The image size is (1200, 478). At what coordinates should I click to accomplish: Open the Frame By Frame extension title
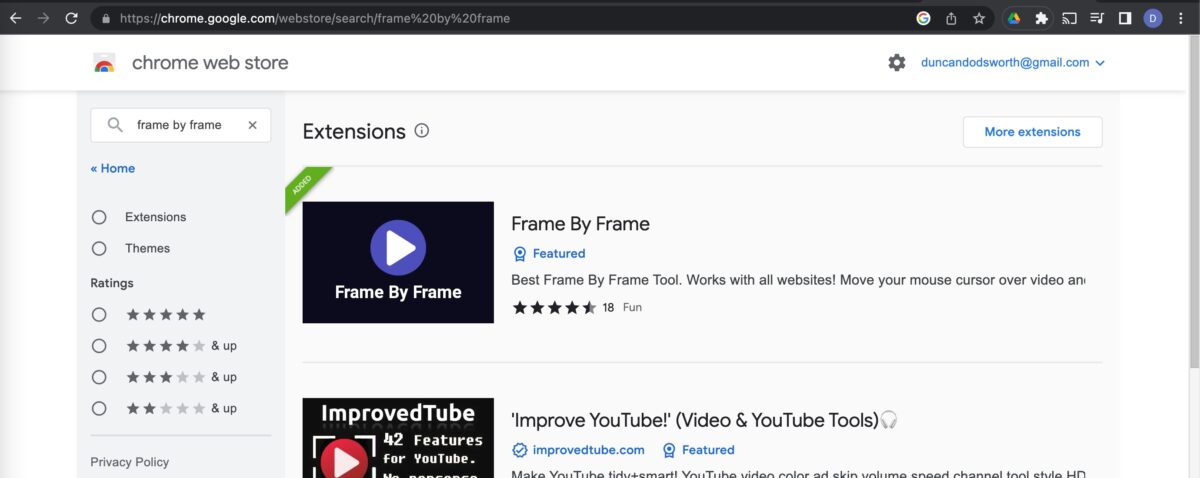click(x=580, y=224)
